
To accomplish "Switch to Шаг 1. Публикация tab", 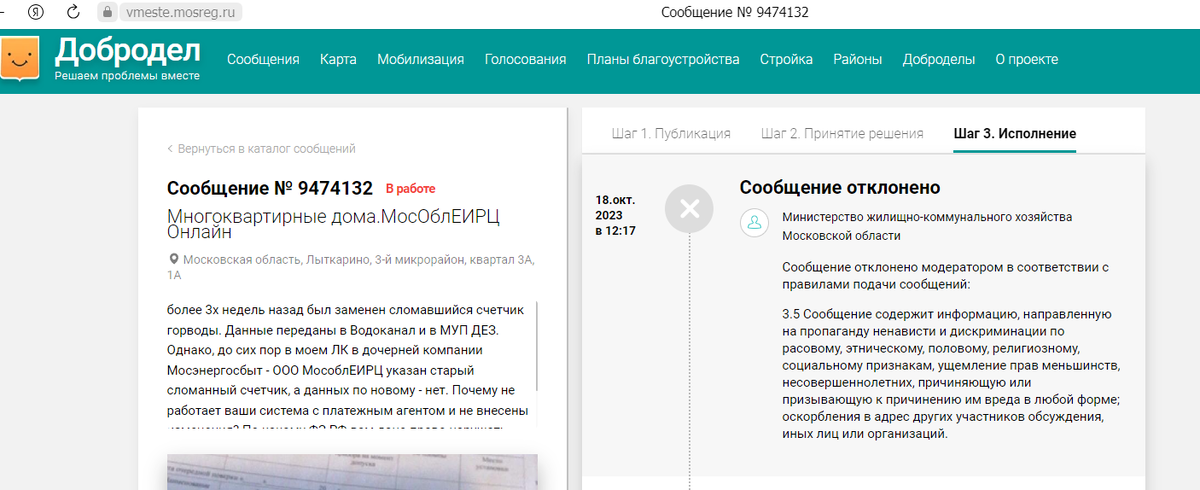I will click(671, 133).
